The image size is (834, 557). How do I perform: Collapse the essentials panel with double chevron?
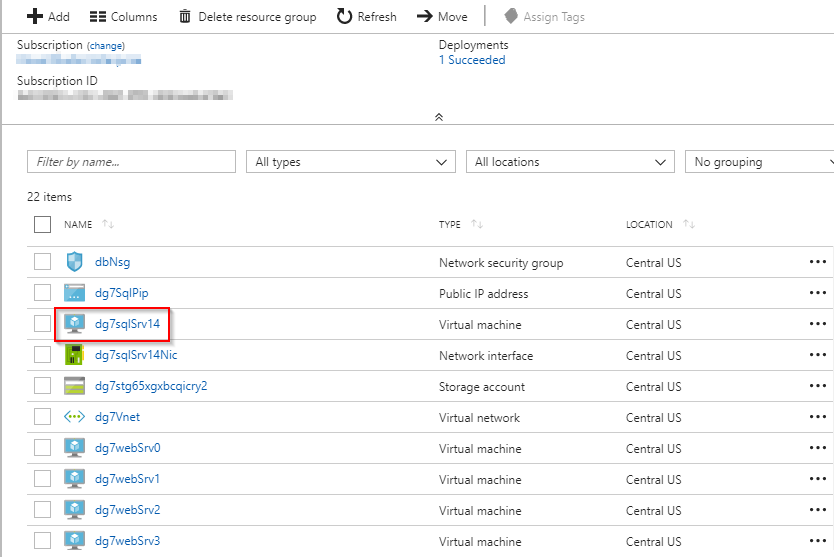coord(439,117)
